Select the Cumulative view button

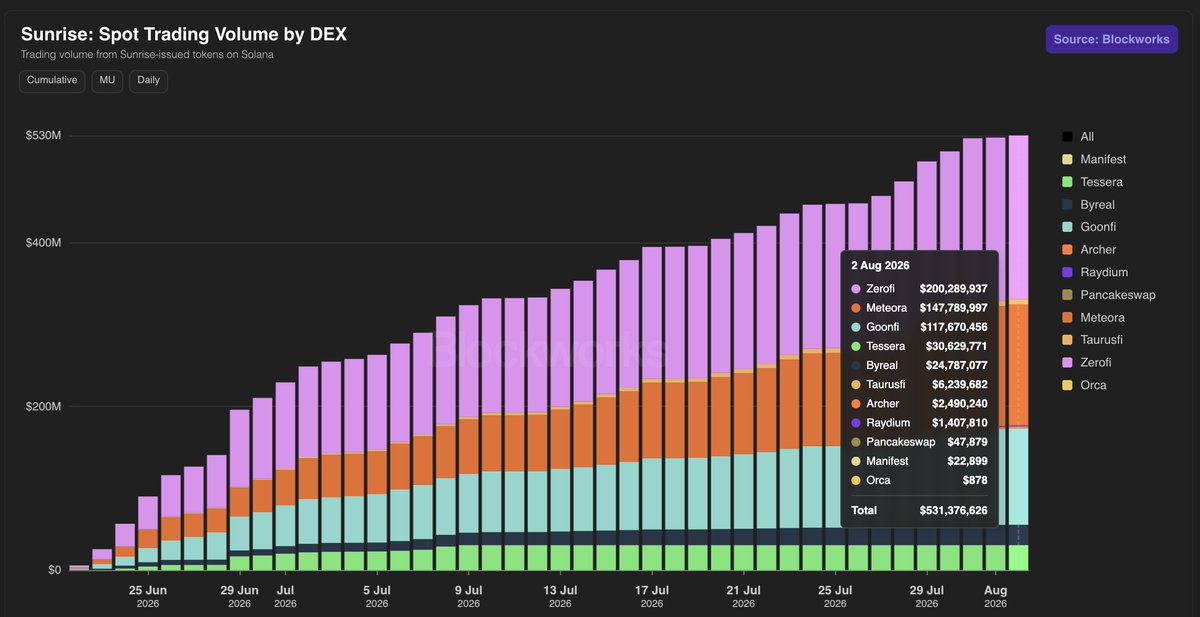[52, 81]
